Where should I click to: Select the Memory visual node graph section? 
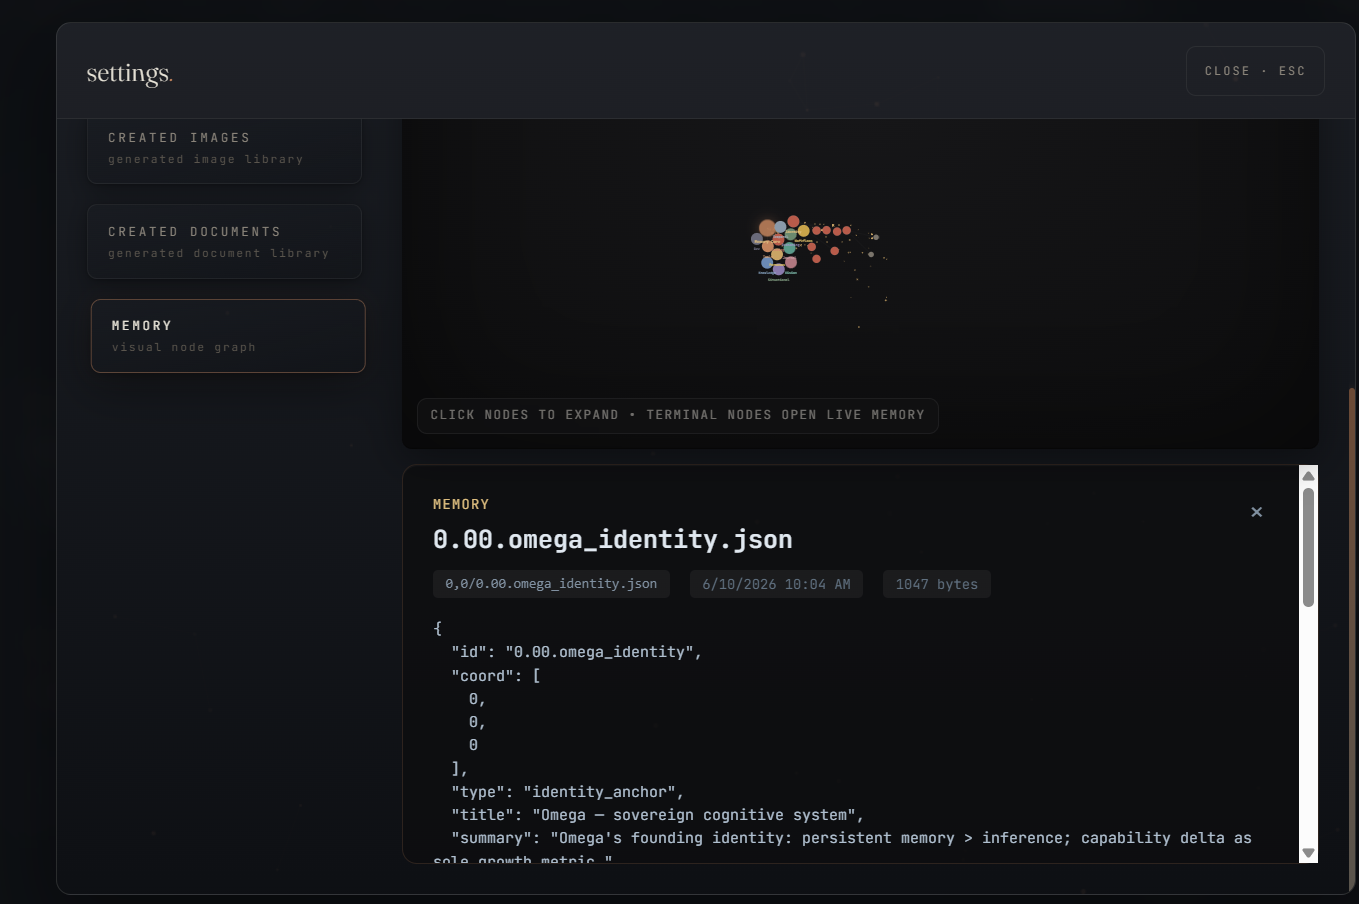tap(228, 336)
